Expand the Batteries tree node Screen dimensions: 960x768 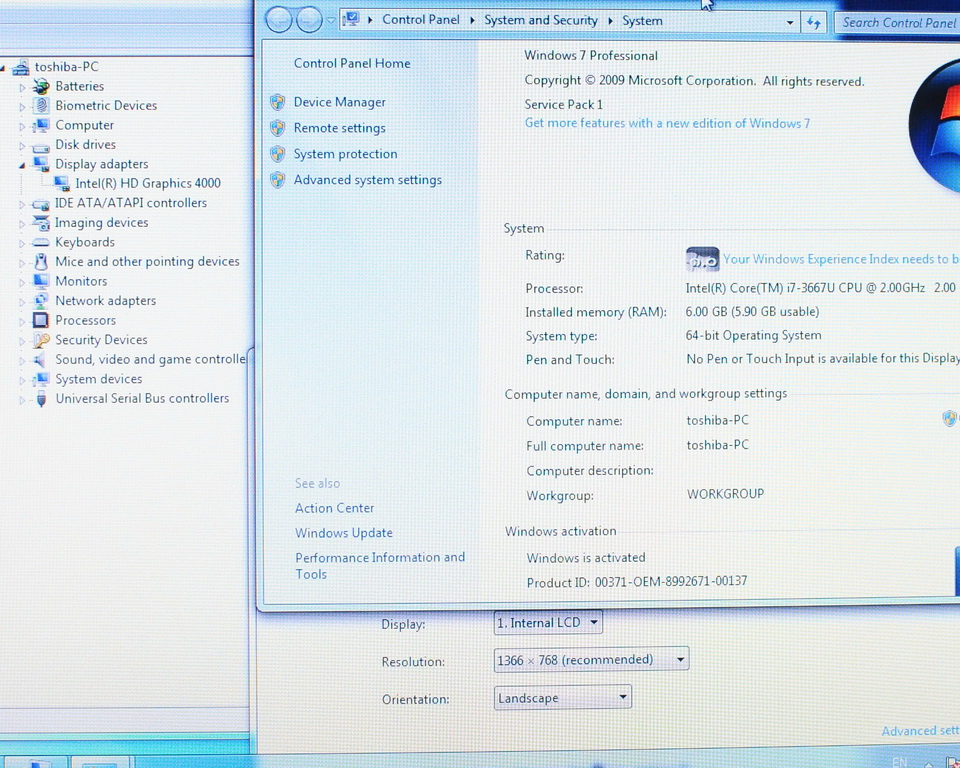coord(23,88)
